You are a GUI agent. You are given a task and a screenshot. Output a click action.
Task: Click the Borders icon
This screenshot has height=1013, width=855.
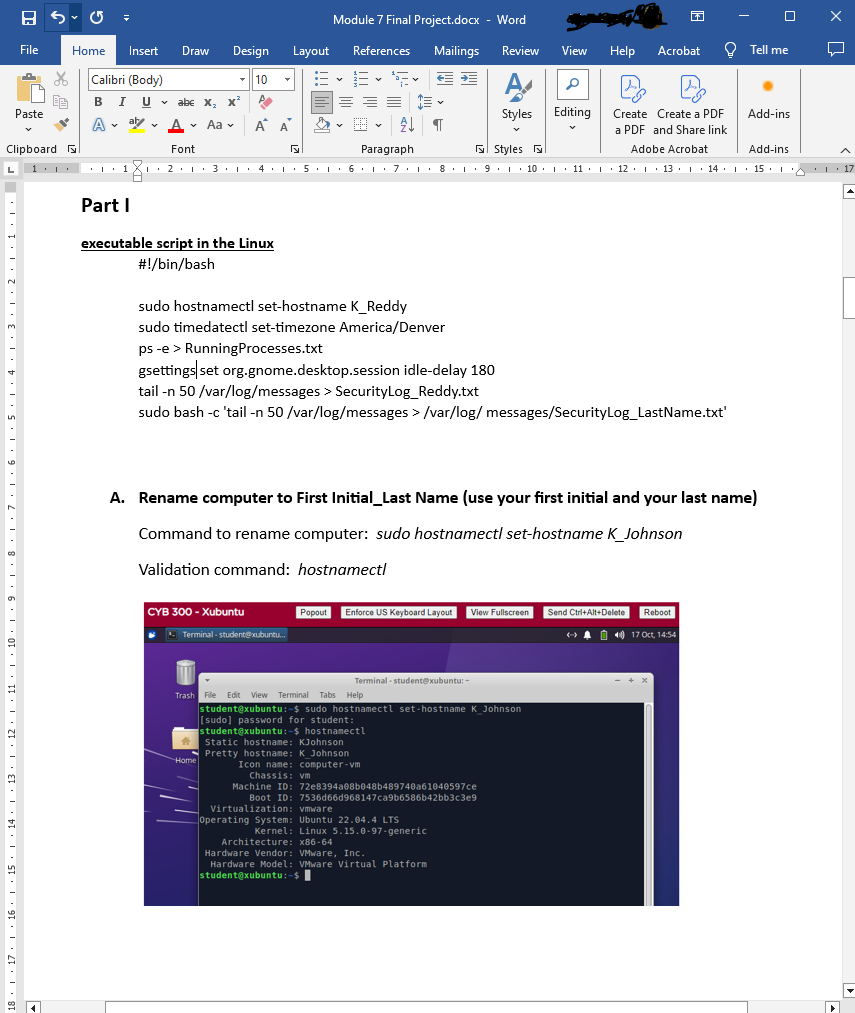361,125
